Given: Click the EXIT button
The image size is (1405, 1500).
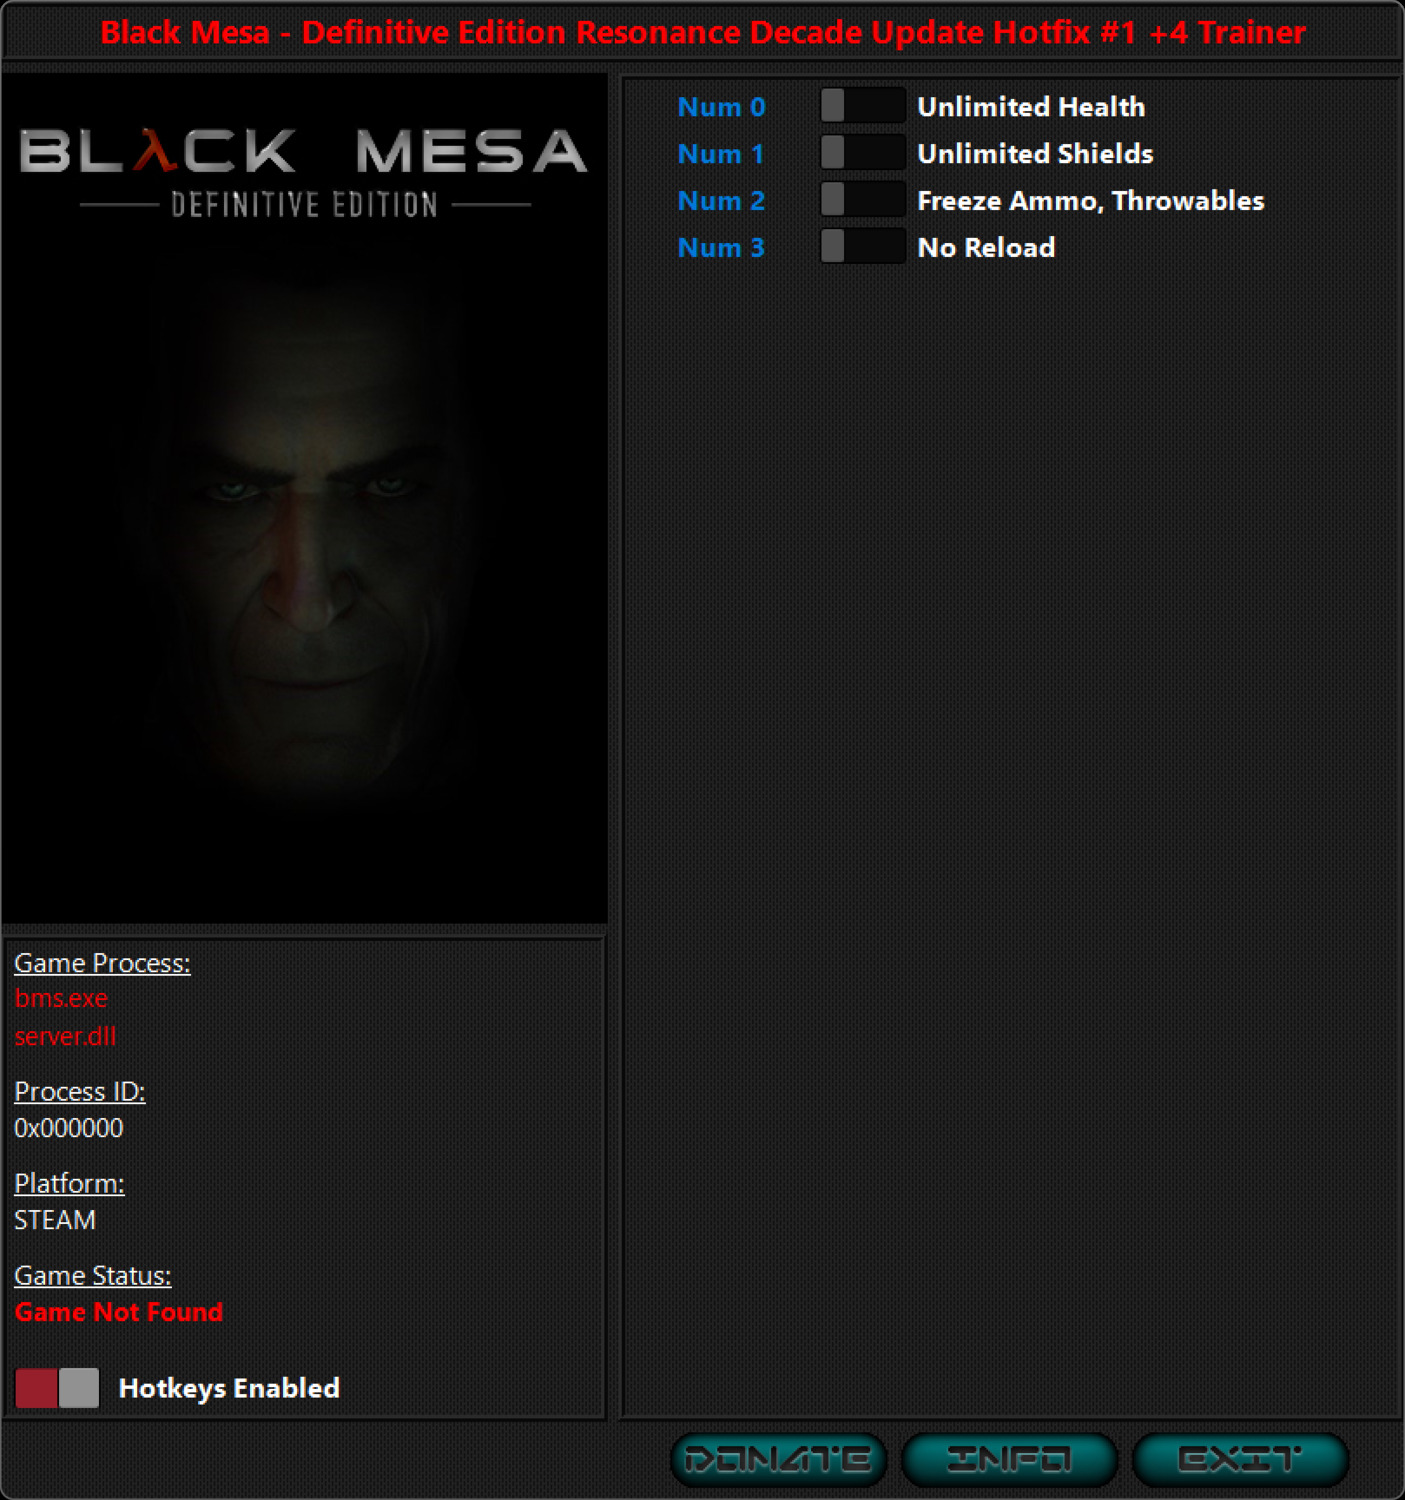Looking at the screenshot, I should (1240, 1459).
